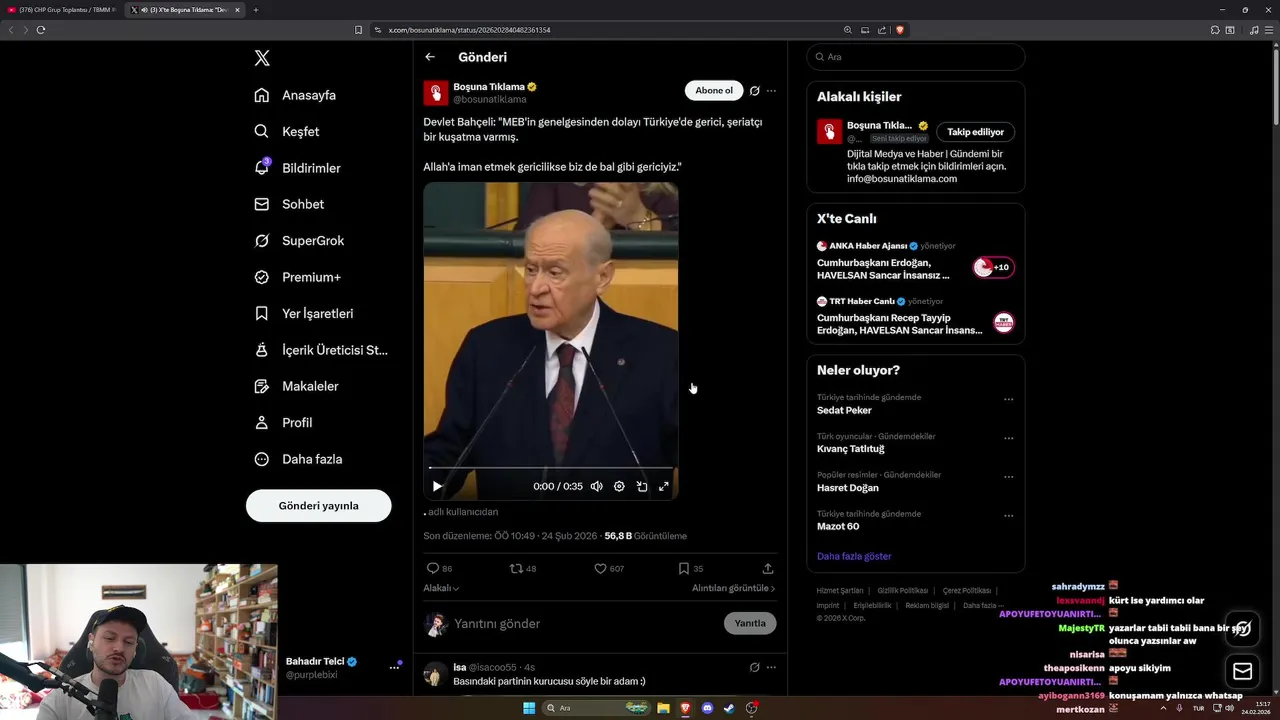Enter video fullscreen mode
This screenshot has width=1280, height=720.
click(x=664, y=486)
